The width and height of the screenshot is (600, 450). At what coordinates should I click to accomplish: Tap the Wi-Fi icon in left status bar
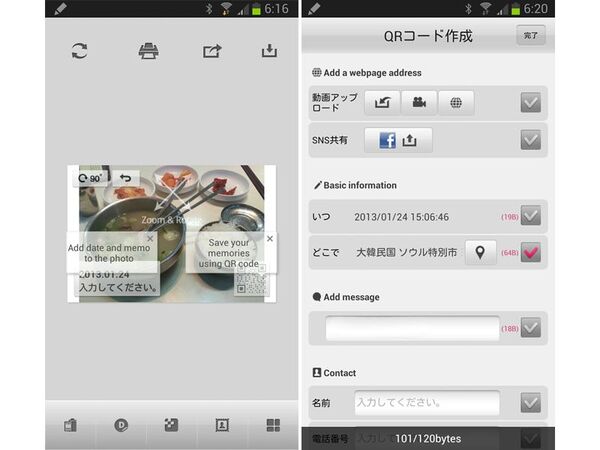(x=226, y=9)
